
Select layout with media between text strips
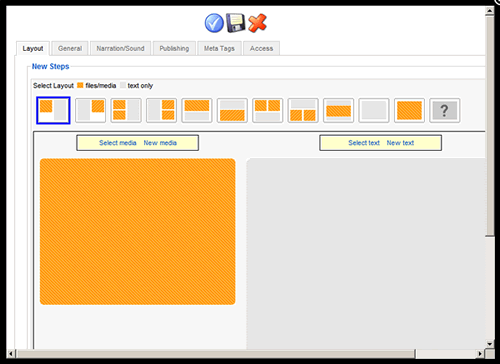pos(338,110)
